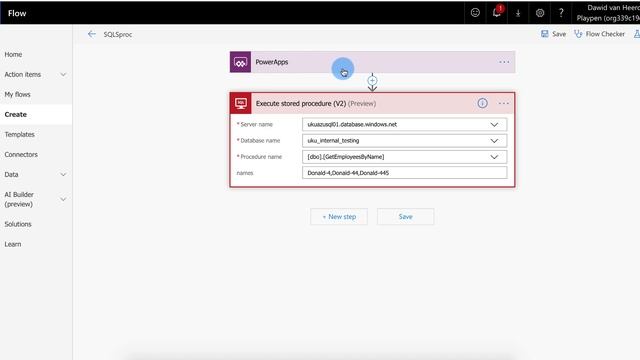Open PowerApps step ellipsis menu

click(504, 62)
